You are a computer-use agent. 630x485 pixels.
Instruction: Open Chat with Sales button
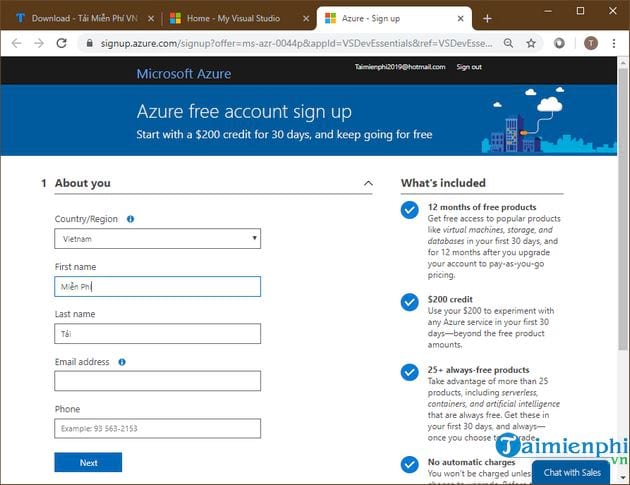coord(572,473)
